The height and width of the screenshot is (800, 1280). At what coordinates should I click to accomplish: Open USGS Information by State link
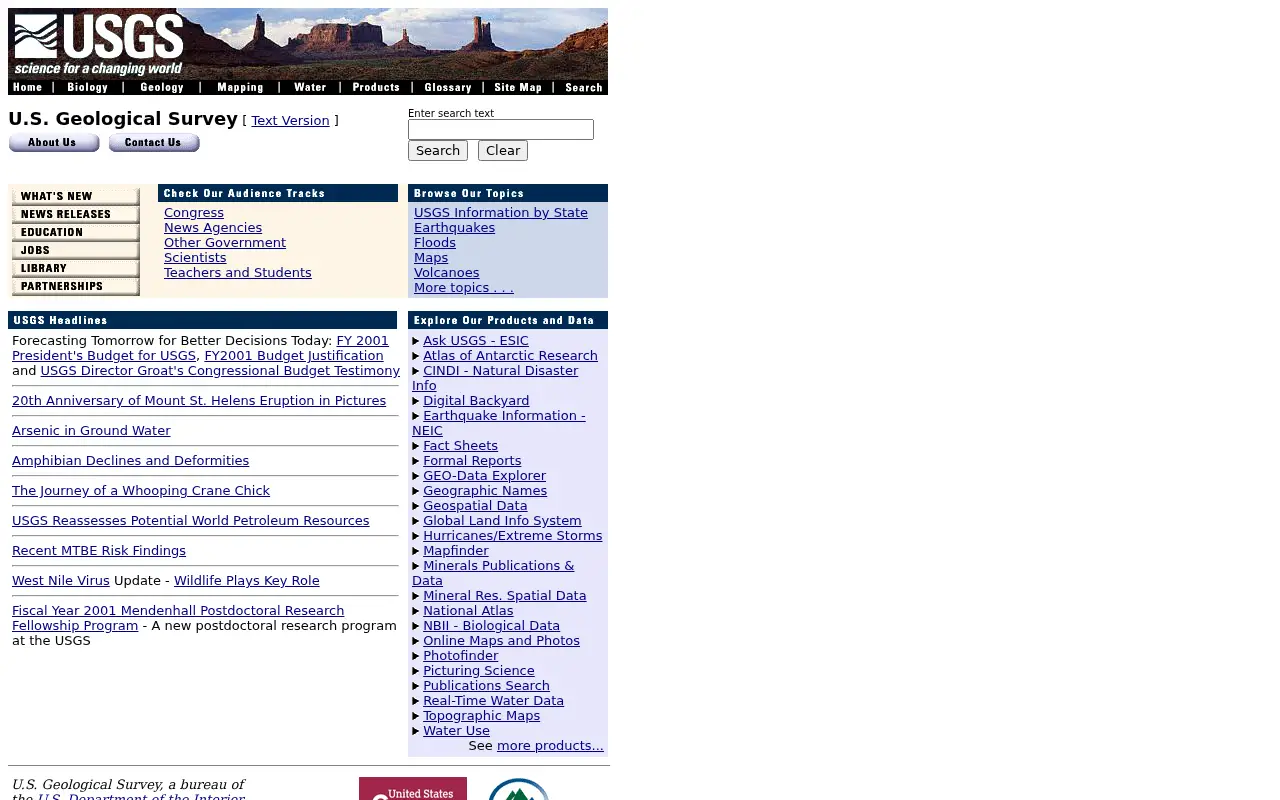click(x=501, y=213)
